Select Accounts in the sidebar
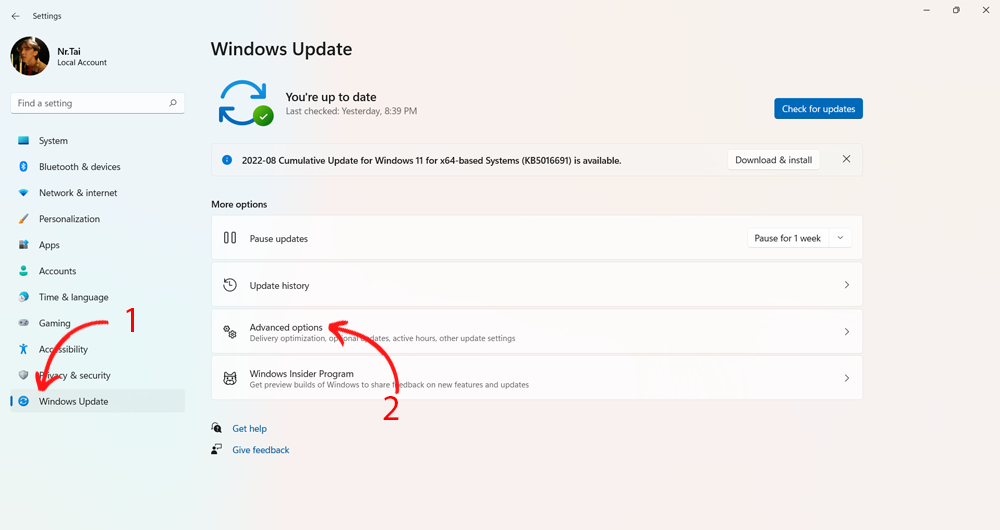Image resolution: width=1000 pixels, height=530 pixels. (x=98, y=271)
